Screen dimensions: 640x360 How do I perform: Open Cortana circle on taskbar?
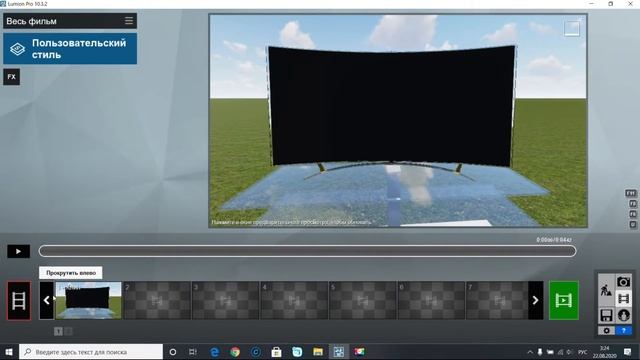[x=173, y=352]
